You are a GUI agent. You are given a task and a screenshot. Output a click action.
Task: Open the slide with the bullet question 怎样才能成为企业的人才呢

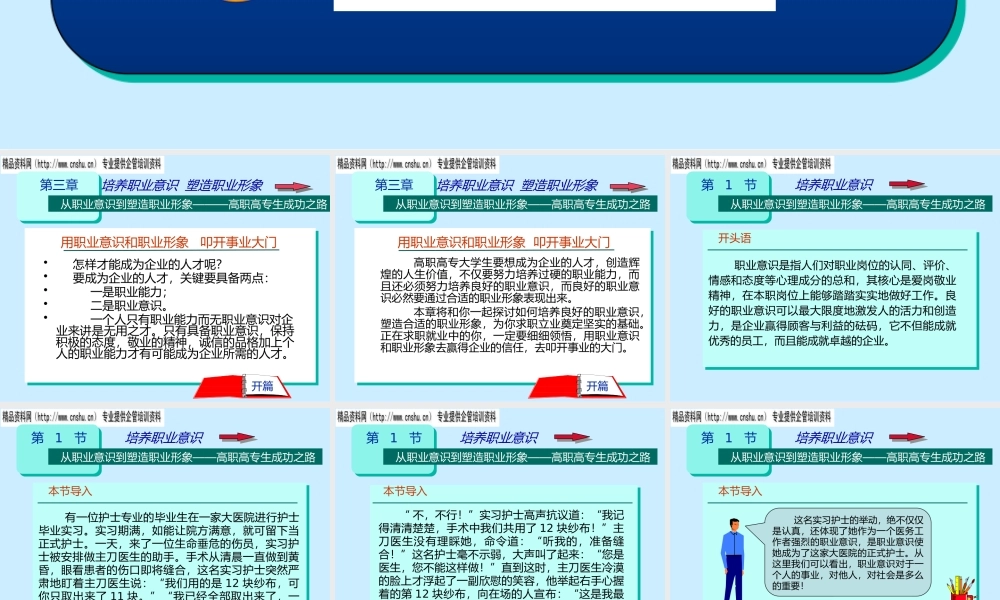point(165,278)
